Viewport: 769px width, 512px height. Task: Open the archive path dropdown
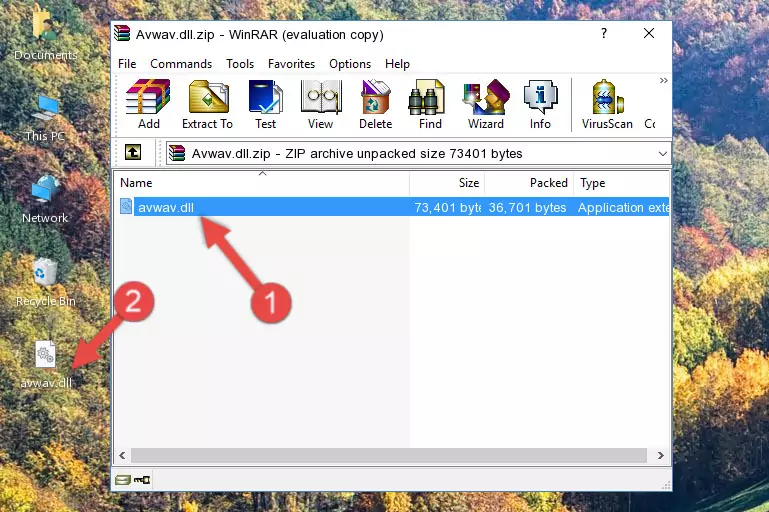click(x=663, y=154)
